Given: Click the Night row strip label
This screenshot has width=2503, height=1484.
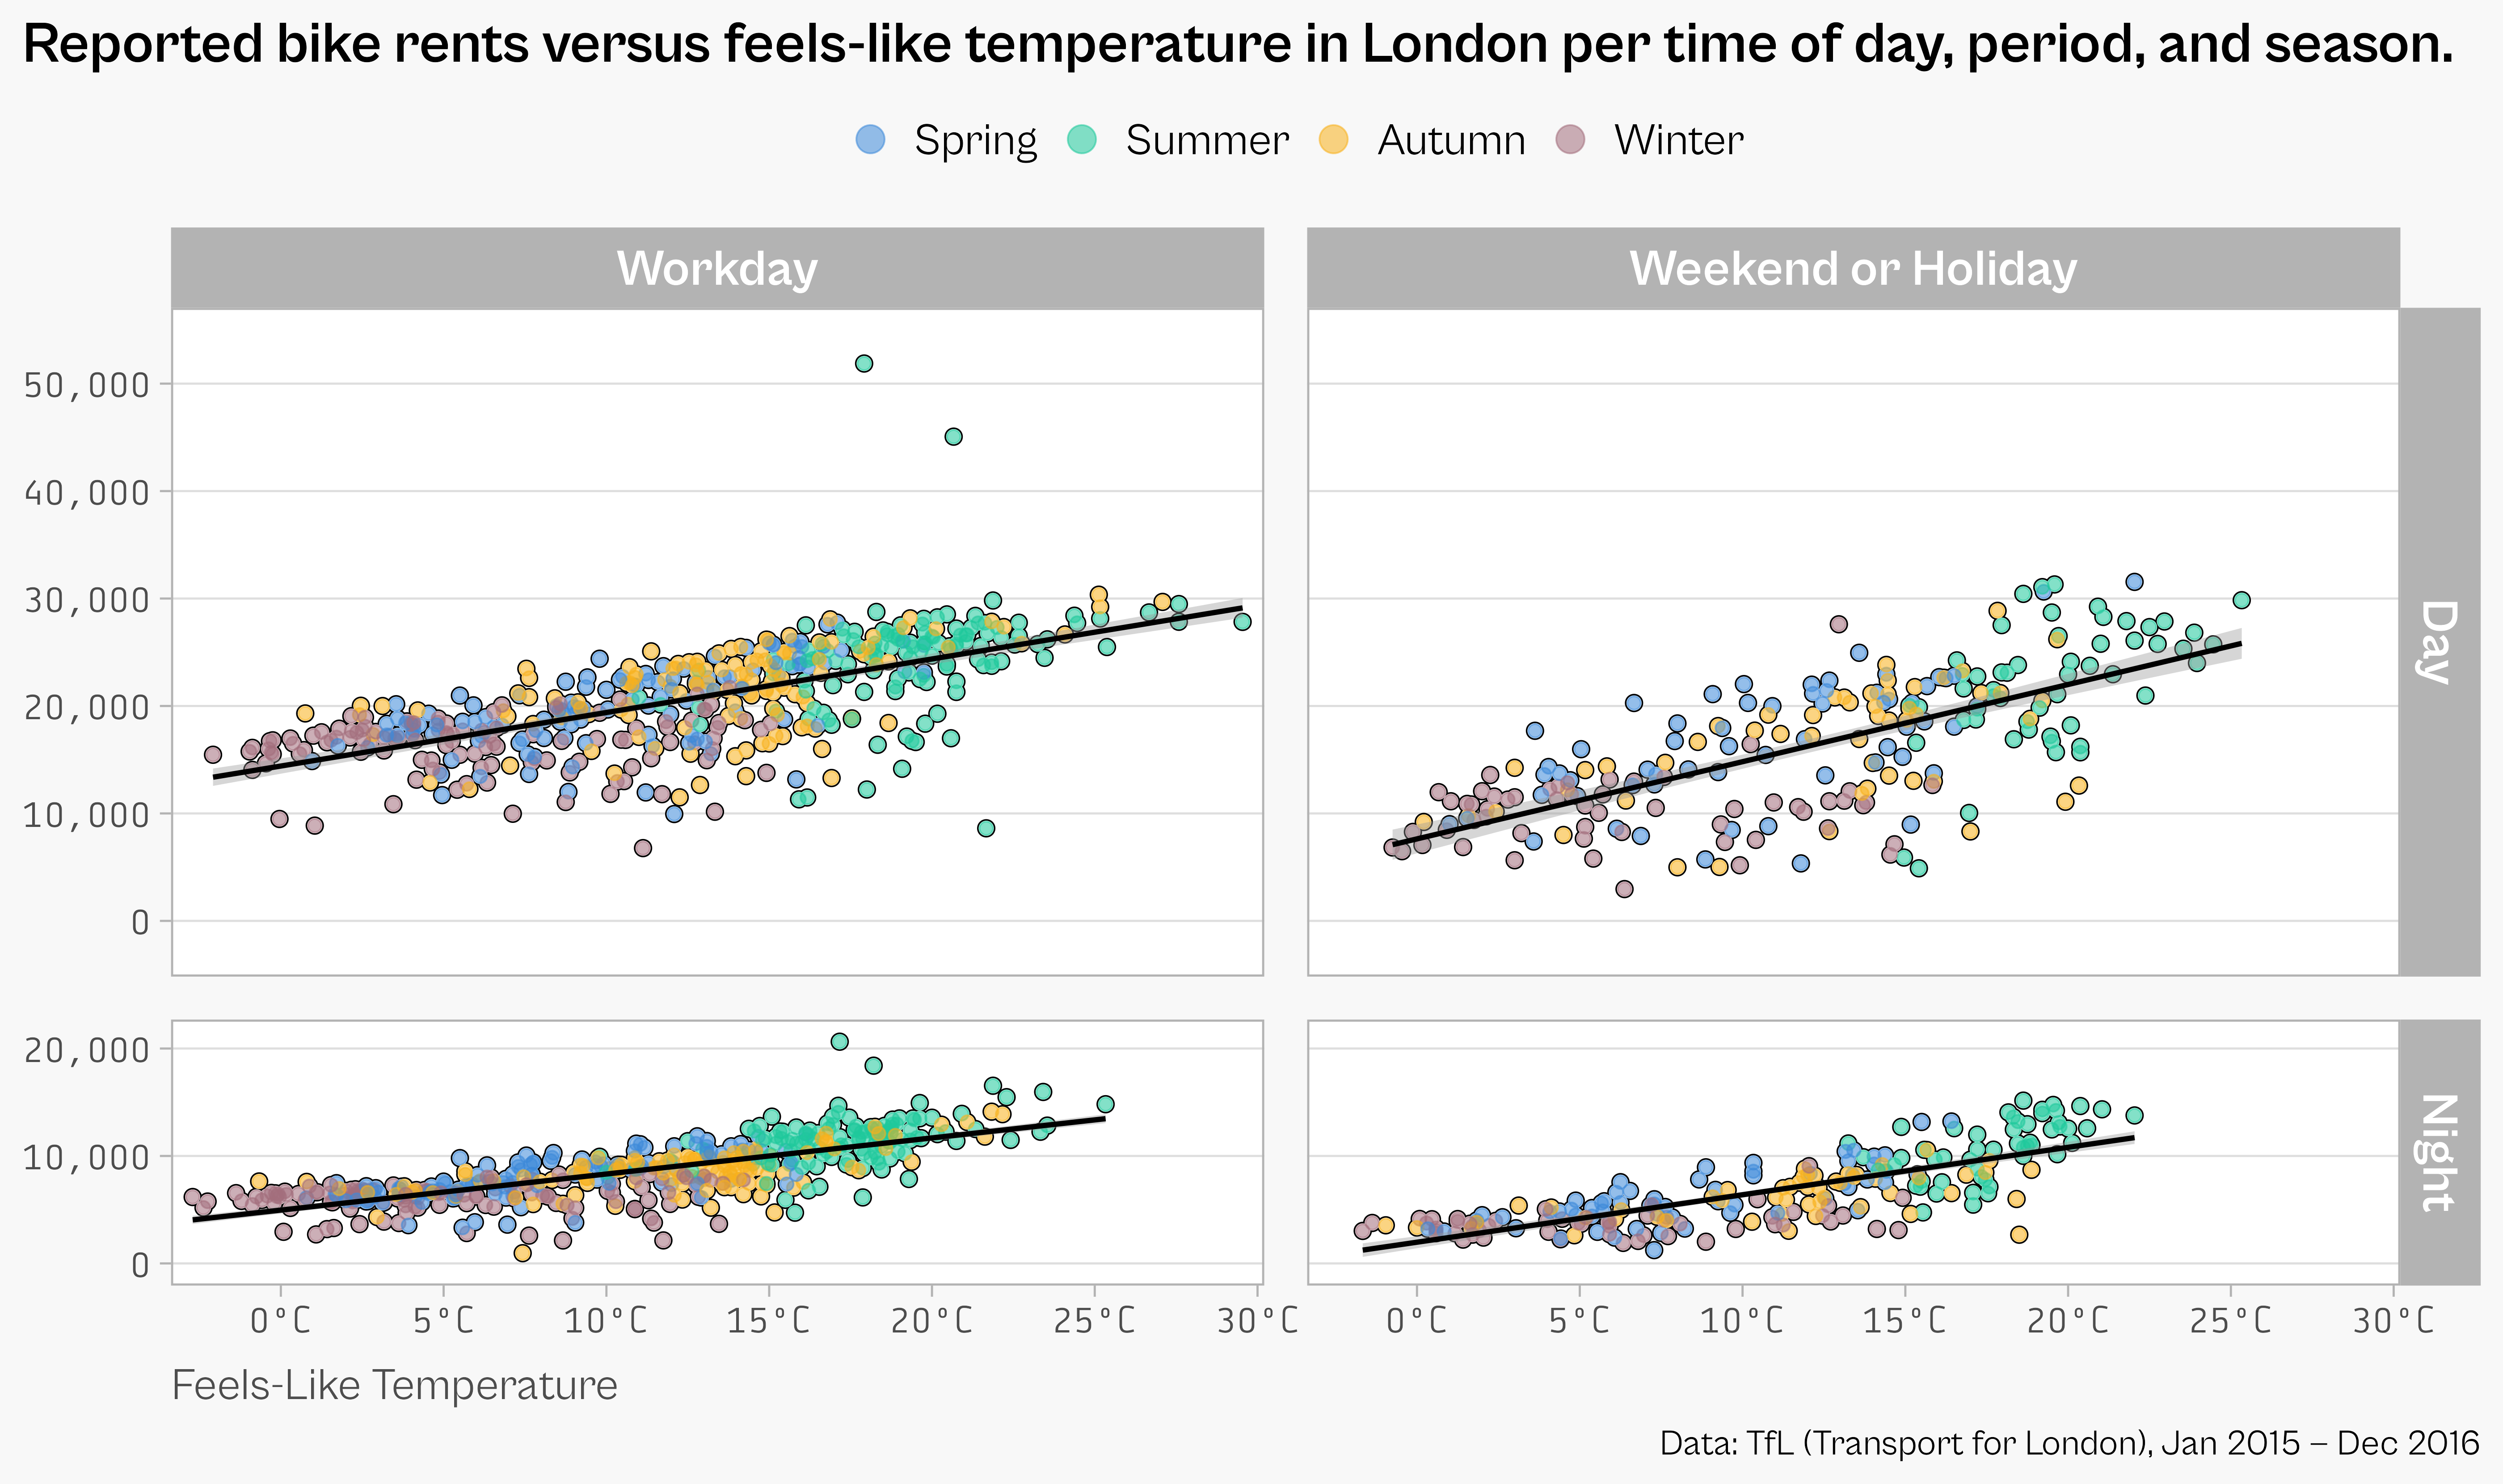Looking at the screenshot, I should tap(2438, 1152).
